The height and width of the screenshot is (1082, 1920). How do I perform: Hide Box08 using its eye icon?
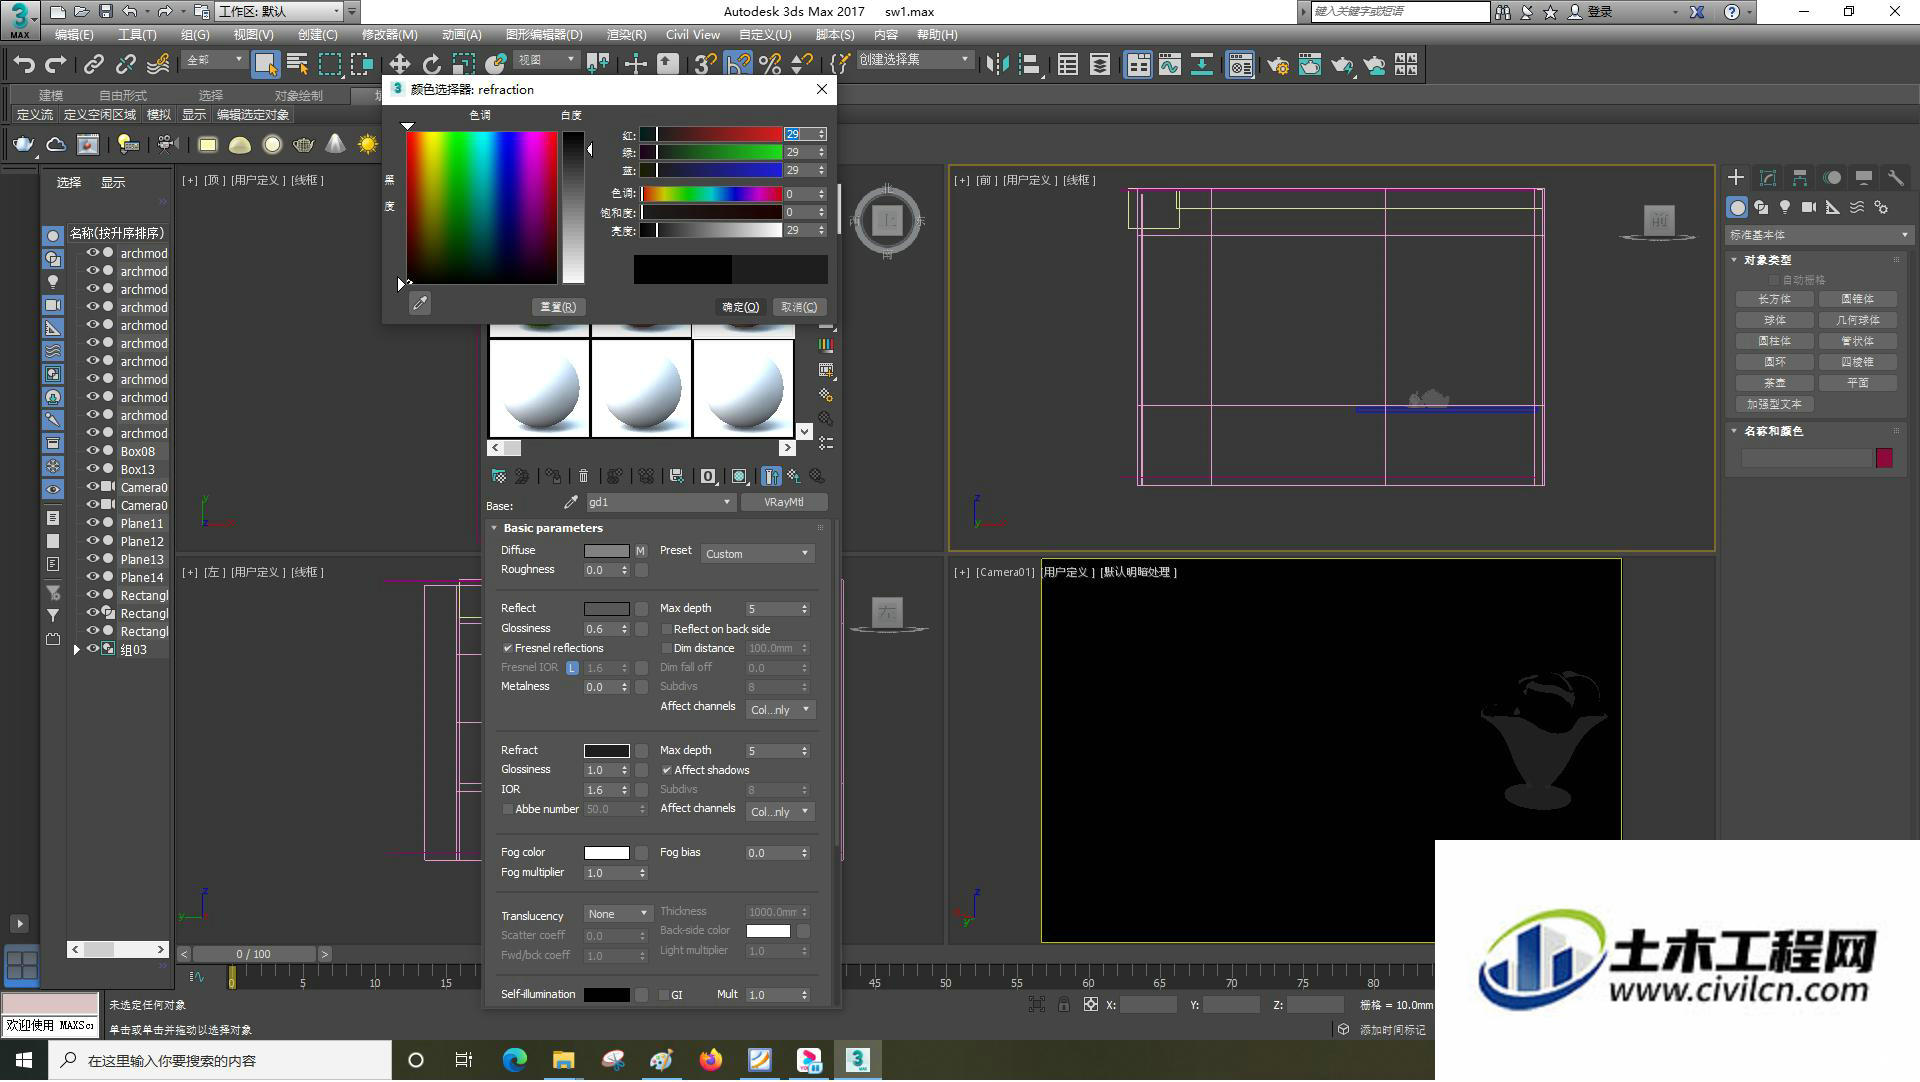click(x=92, y=451)
